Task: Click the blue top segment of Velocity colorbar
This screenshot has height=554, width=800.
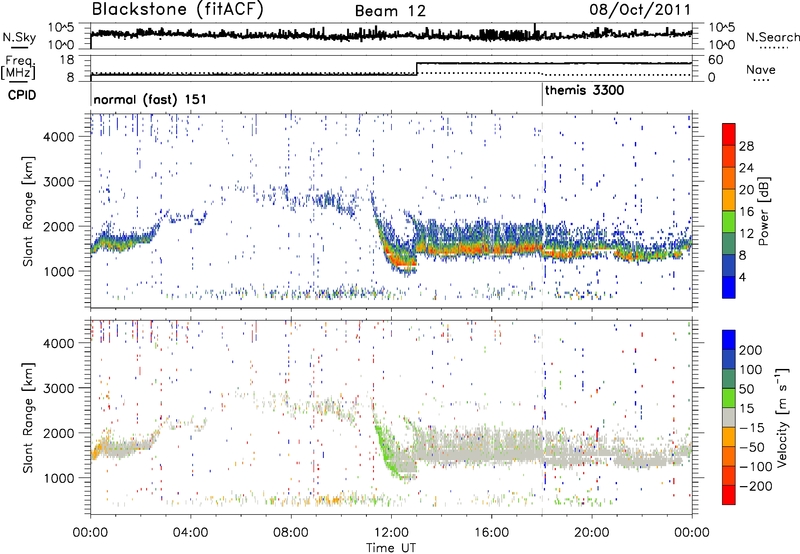Action: click(x=729, y=340)
